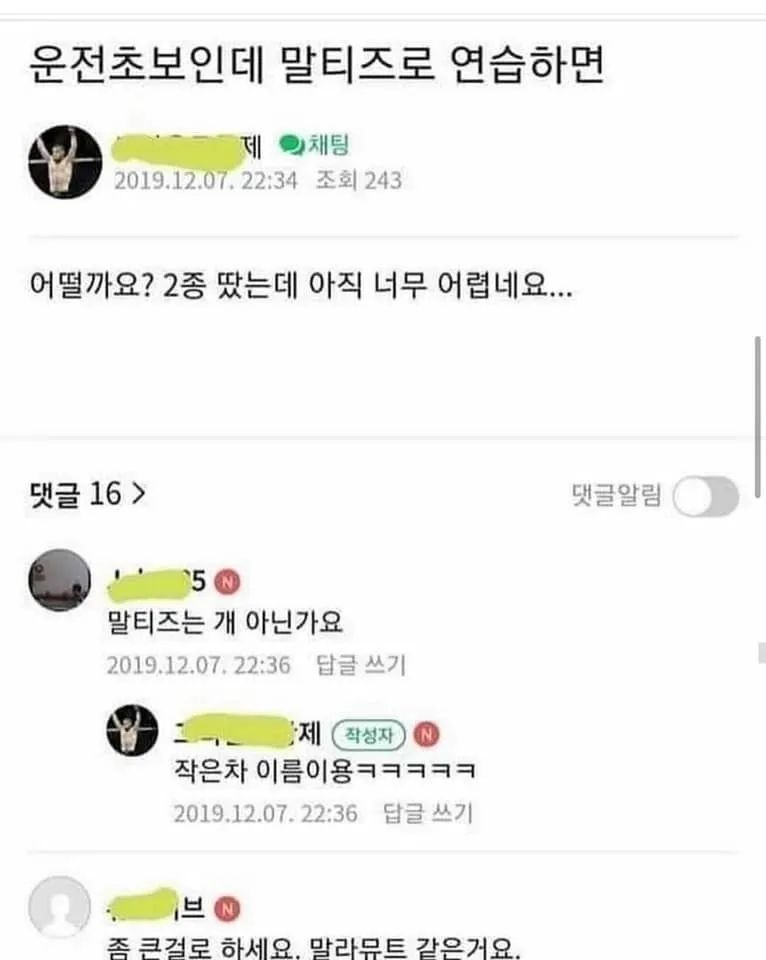The height and width of the screenshot is (960, 766).
Task: Click the author's avatar in the reply
Action: pyautogui.click(x=132, y=730)
